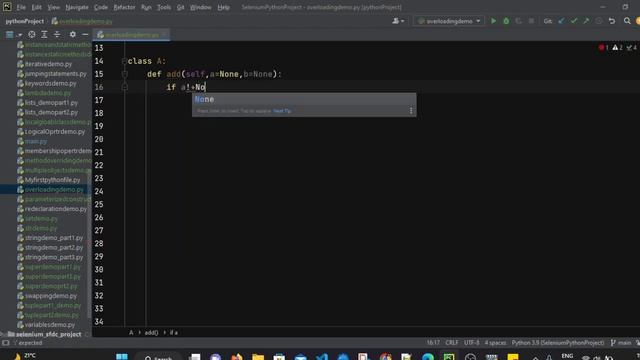Image resolution: width=640 pixels, height=360 pixels.
Task: Select opened file using the target icon
Action: click(x=31, y=35)
